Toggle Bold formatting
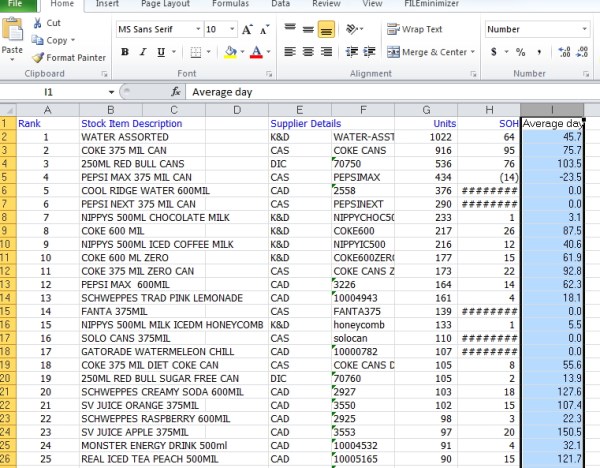Image resolution: width=600 pixels, height=468 pixels. 125,52
